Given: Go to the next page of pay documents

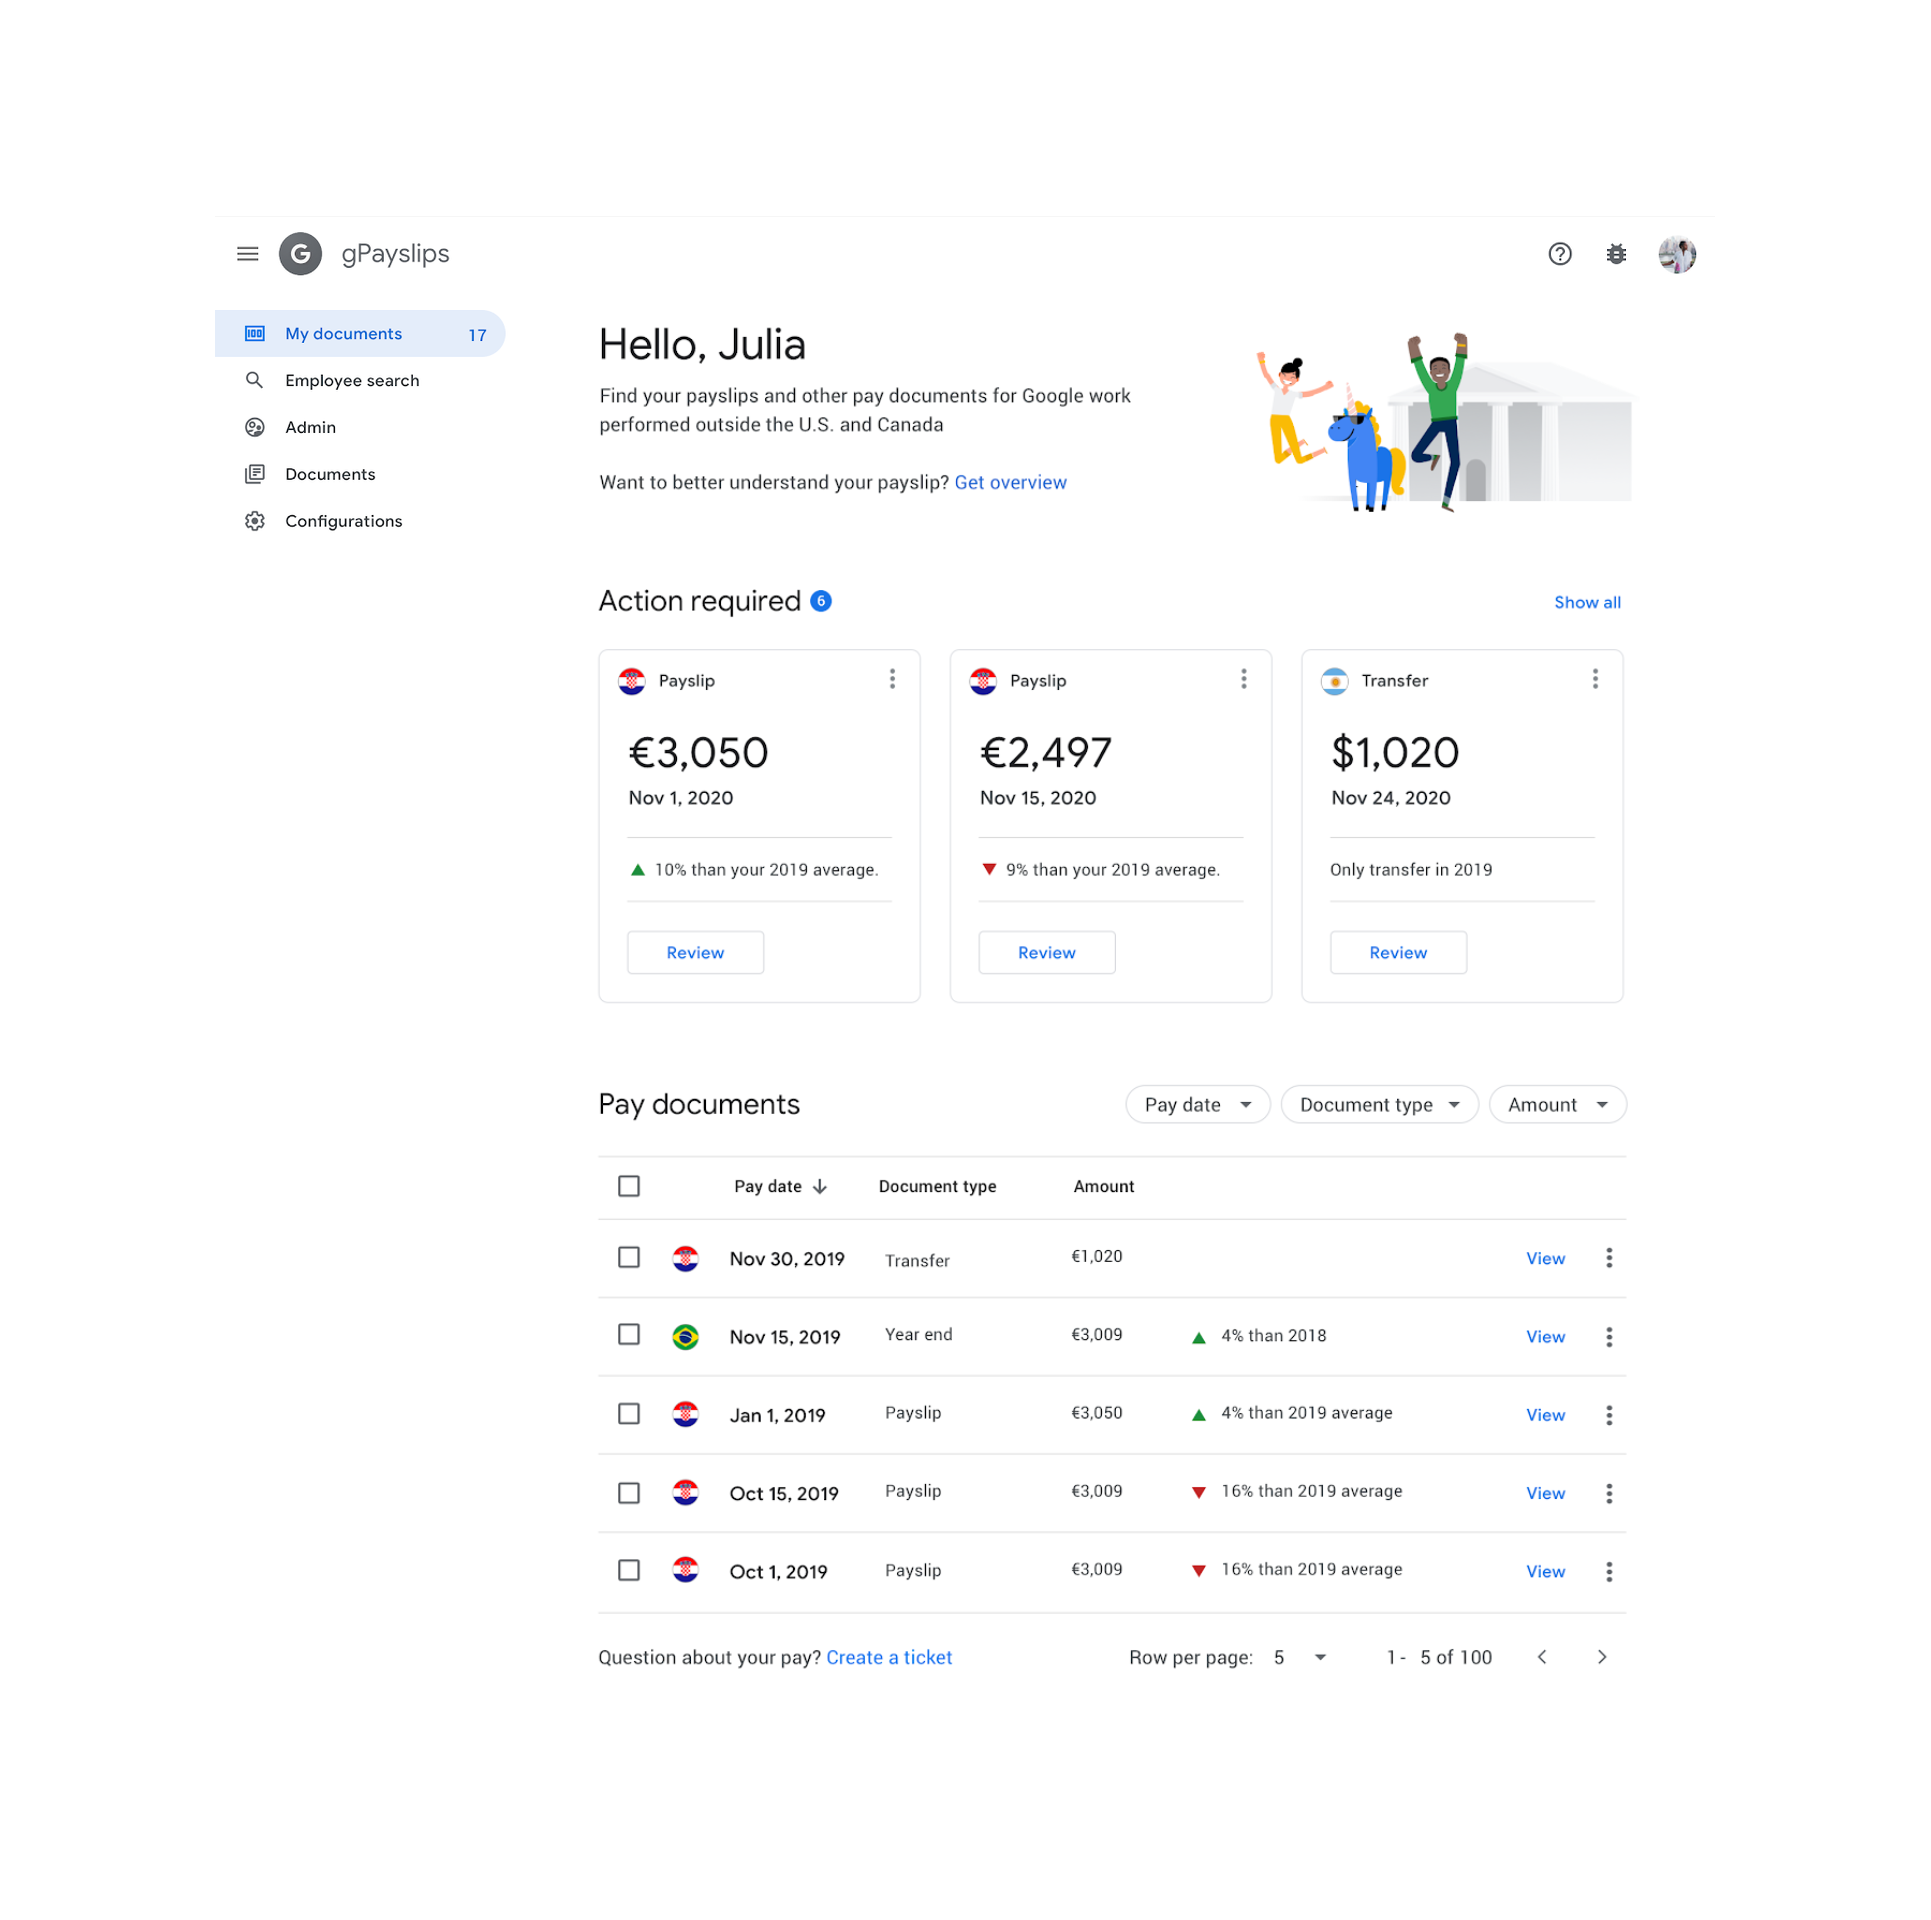Looking at the screenshot, I should tap(1602, 1657).
